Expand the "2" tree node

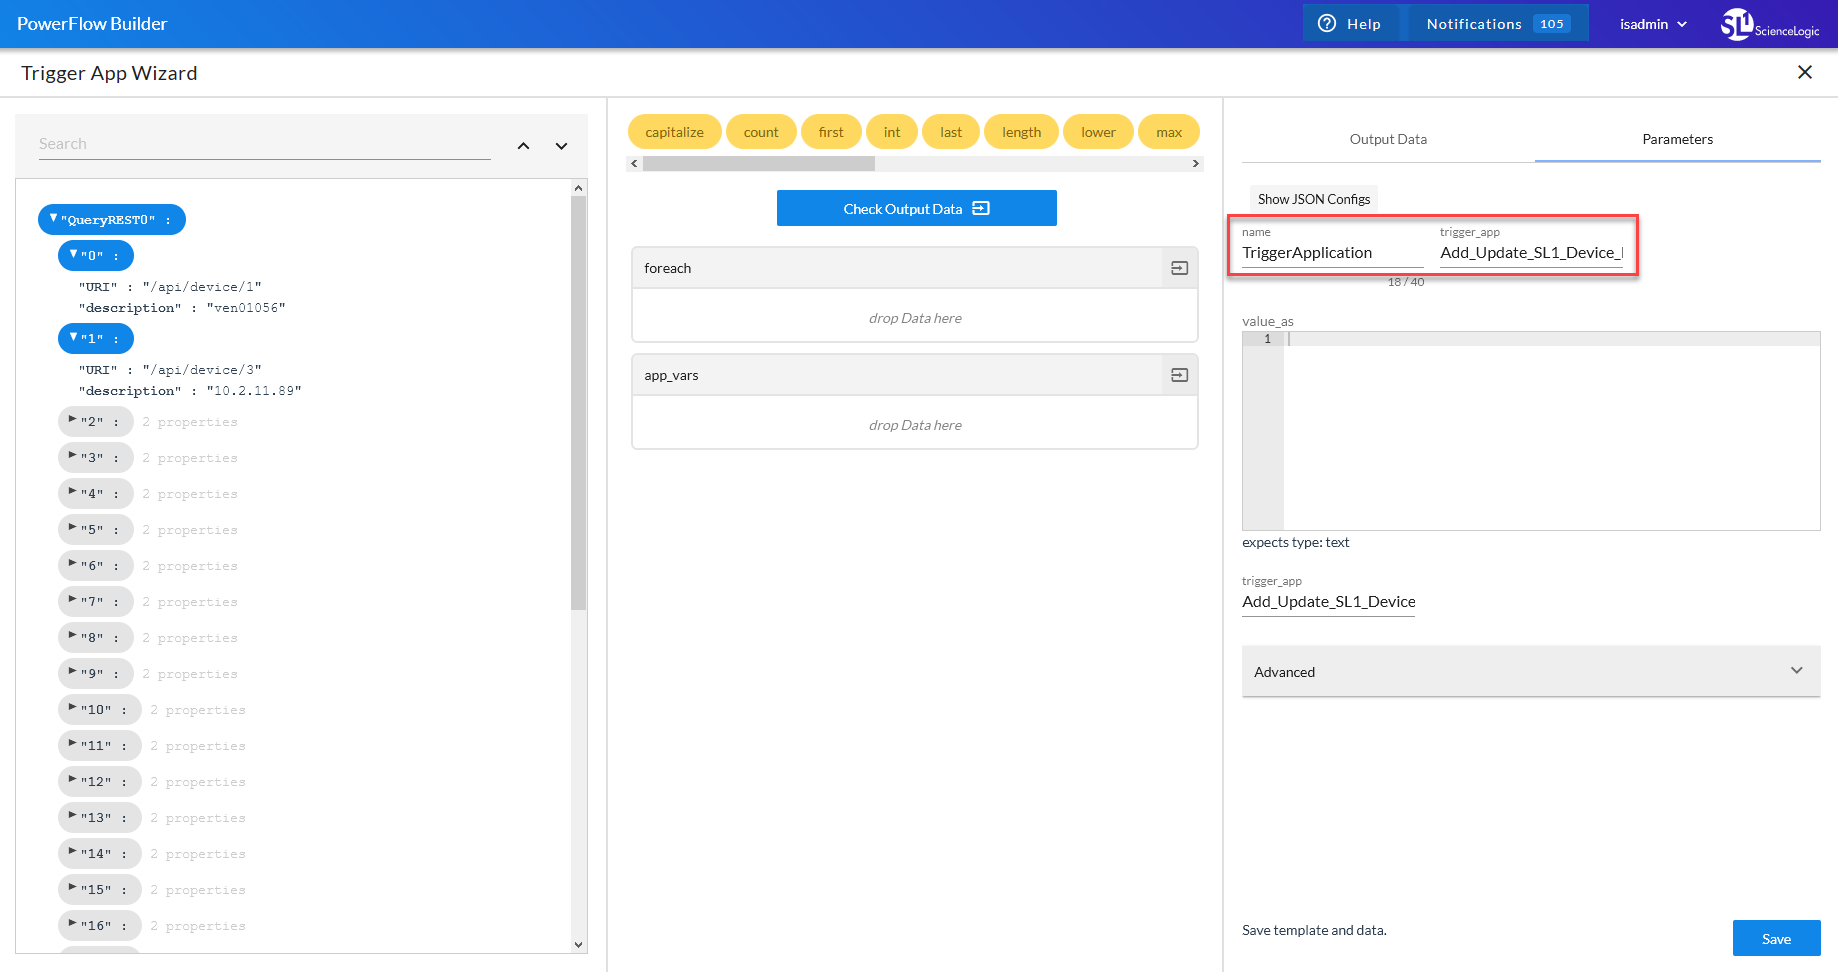(73, 421)
